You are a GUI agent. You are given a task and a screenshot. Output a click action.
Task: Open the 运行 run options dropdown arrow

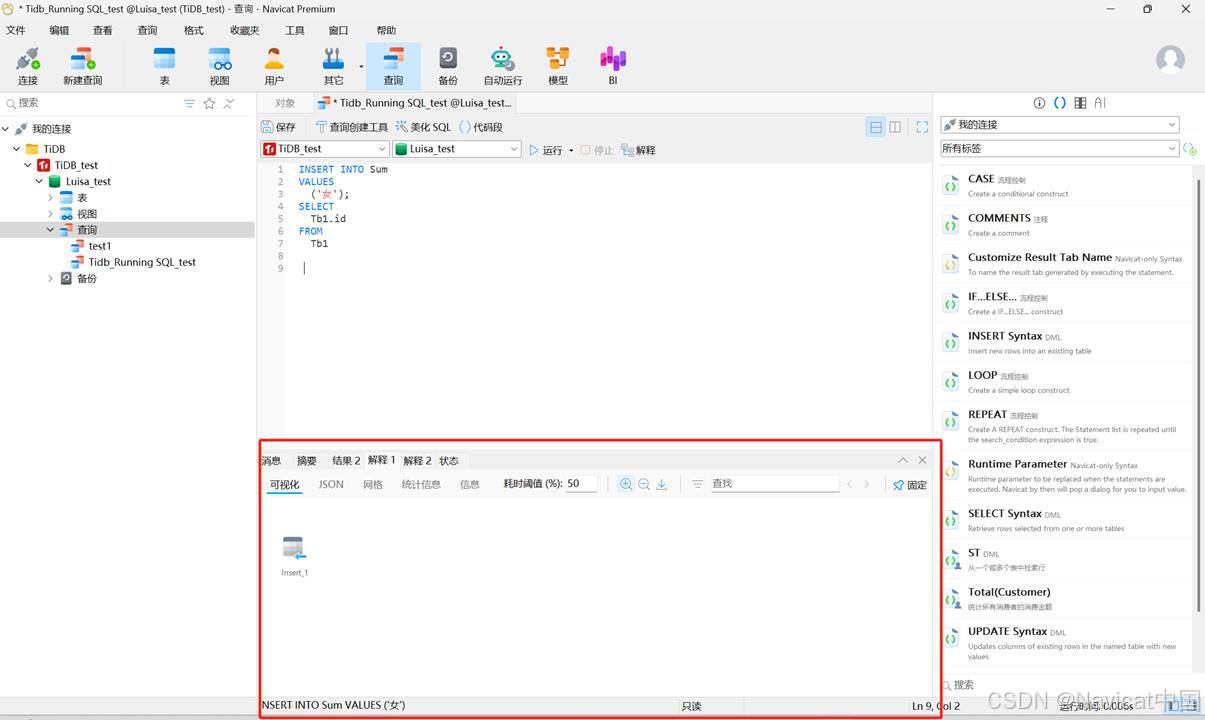pos(571,151)
